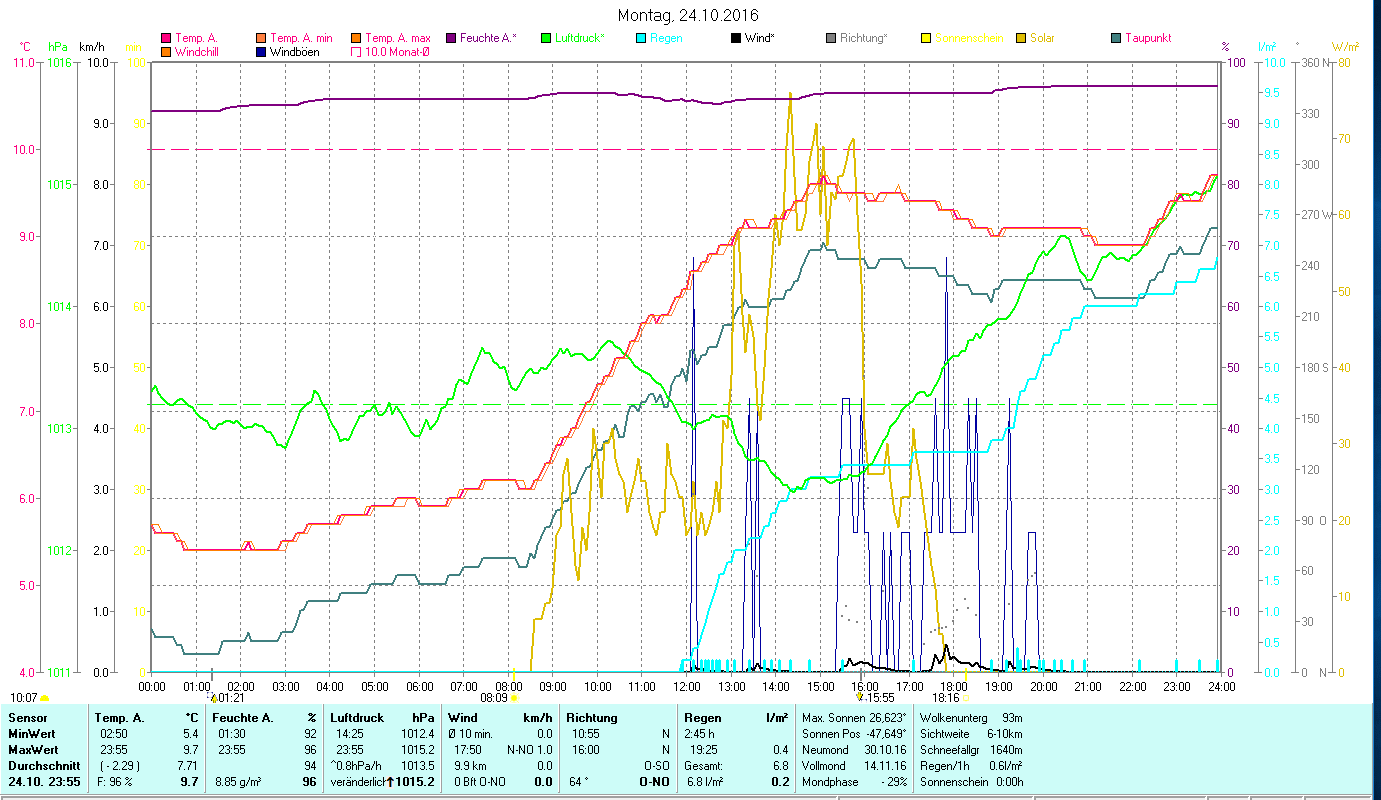This screenshot has width=1381, height=800.
Task: Click the yellow Sonnenschein legend swatch
Action: [x=925, y=38]
